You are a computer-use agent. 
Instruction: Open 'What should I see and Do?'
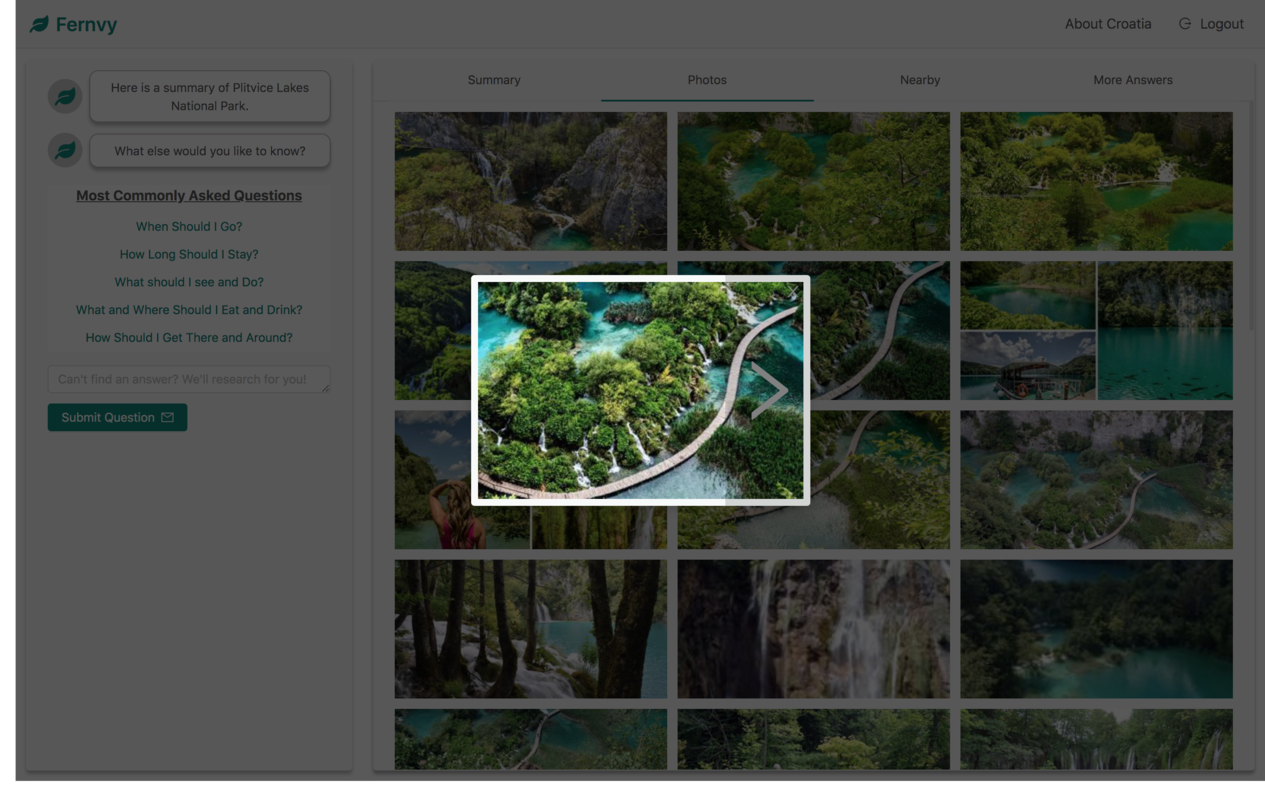coord(188,282)
